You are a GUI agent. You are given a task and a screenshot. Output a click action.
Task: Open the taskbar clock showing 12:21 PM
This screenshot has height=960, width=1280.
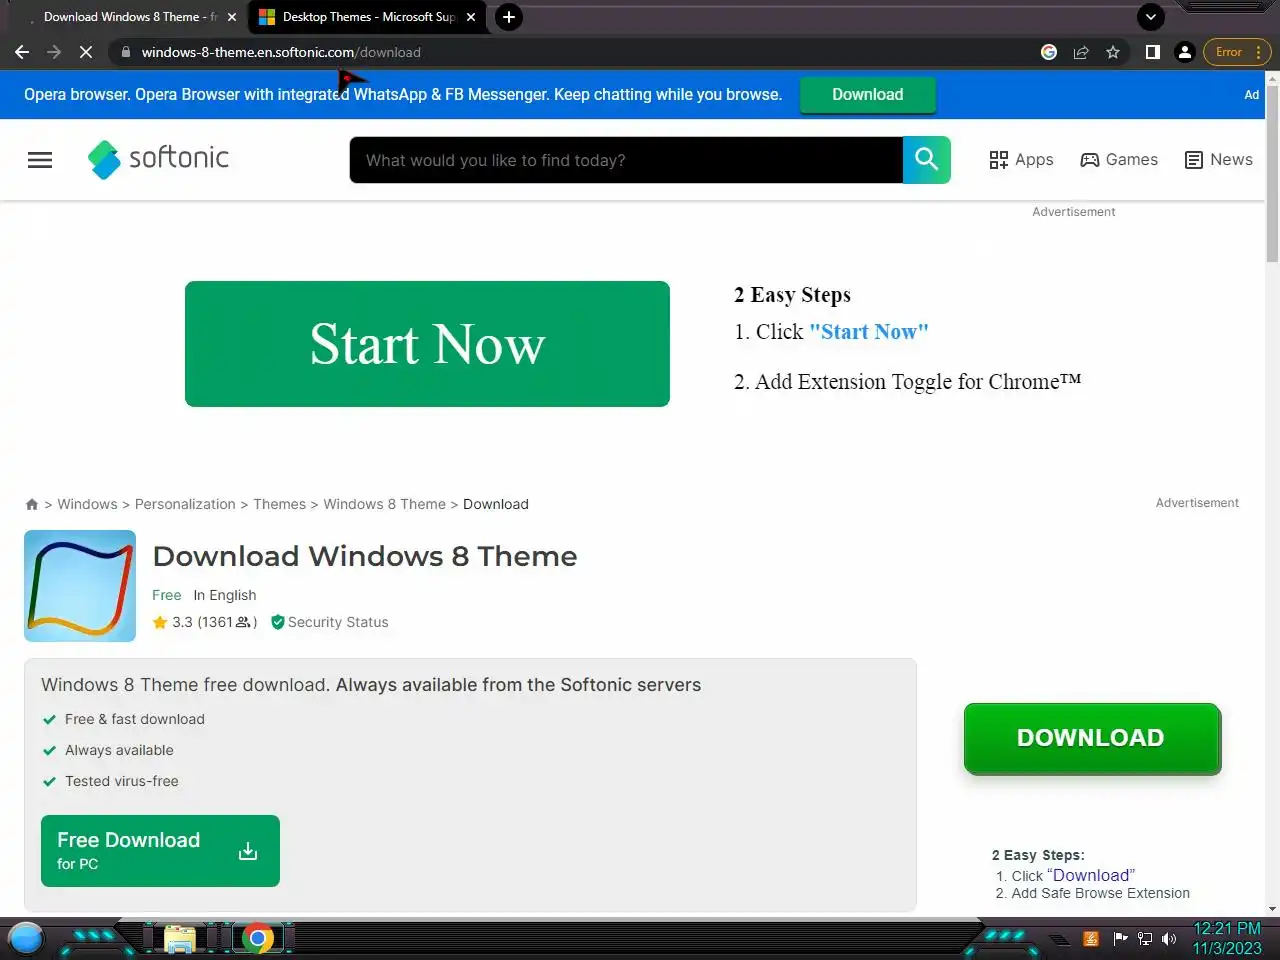(x=1227, y=938)
